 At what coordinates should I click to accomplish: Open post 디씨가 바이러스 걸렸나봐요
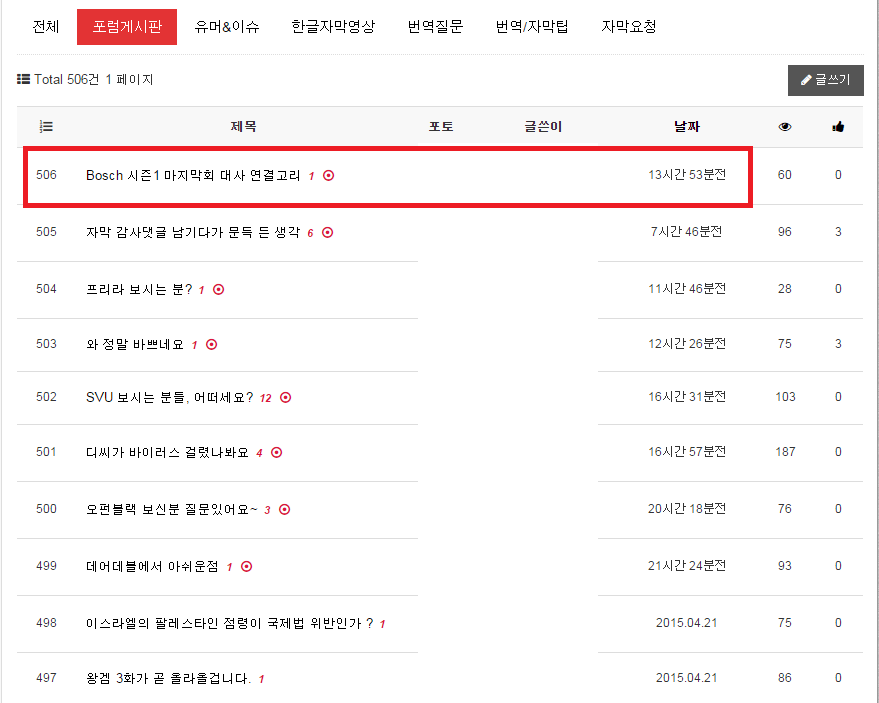[167, 452]
